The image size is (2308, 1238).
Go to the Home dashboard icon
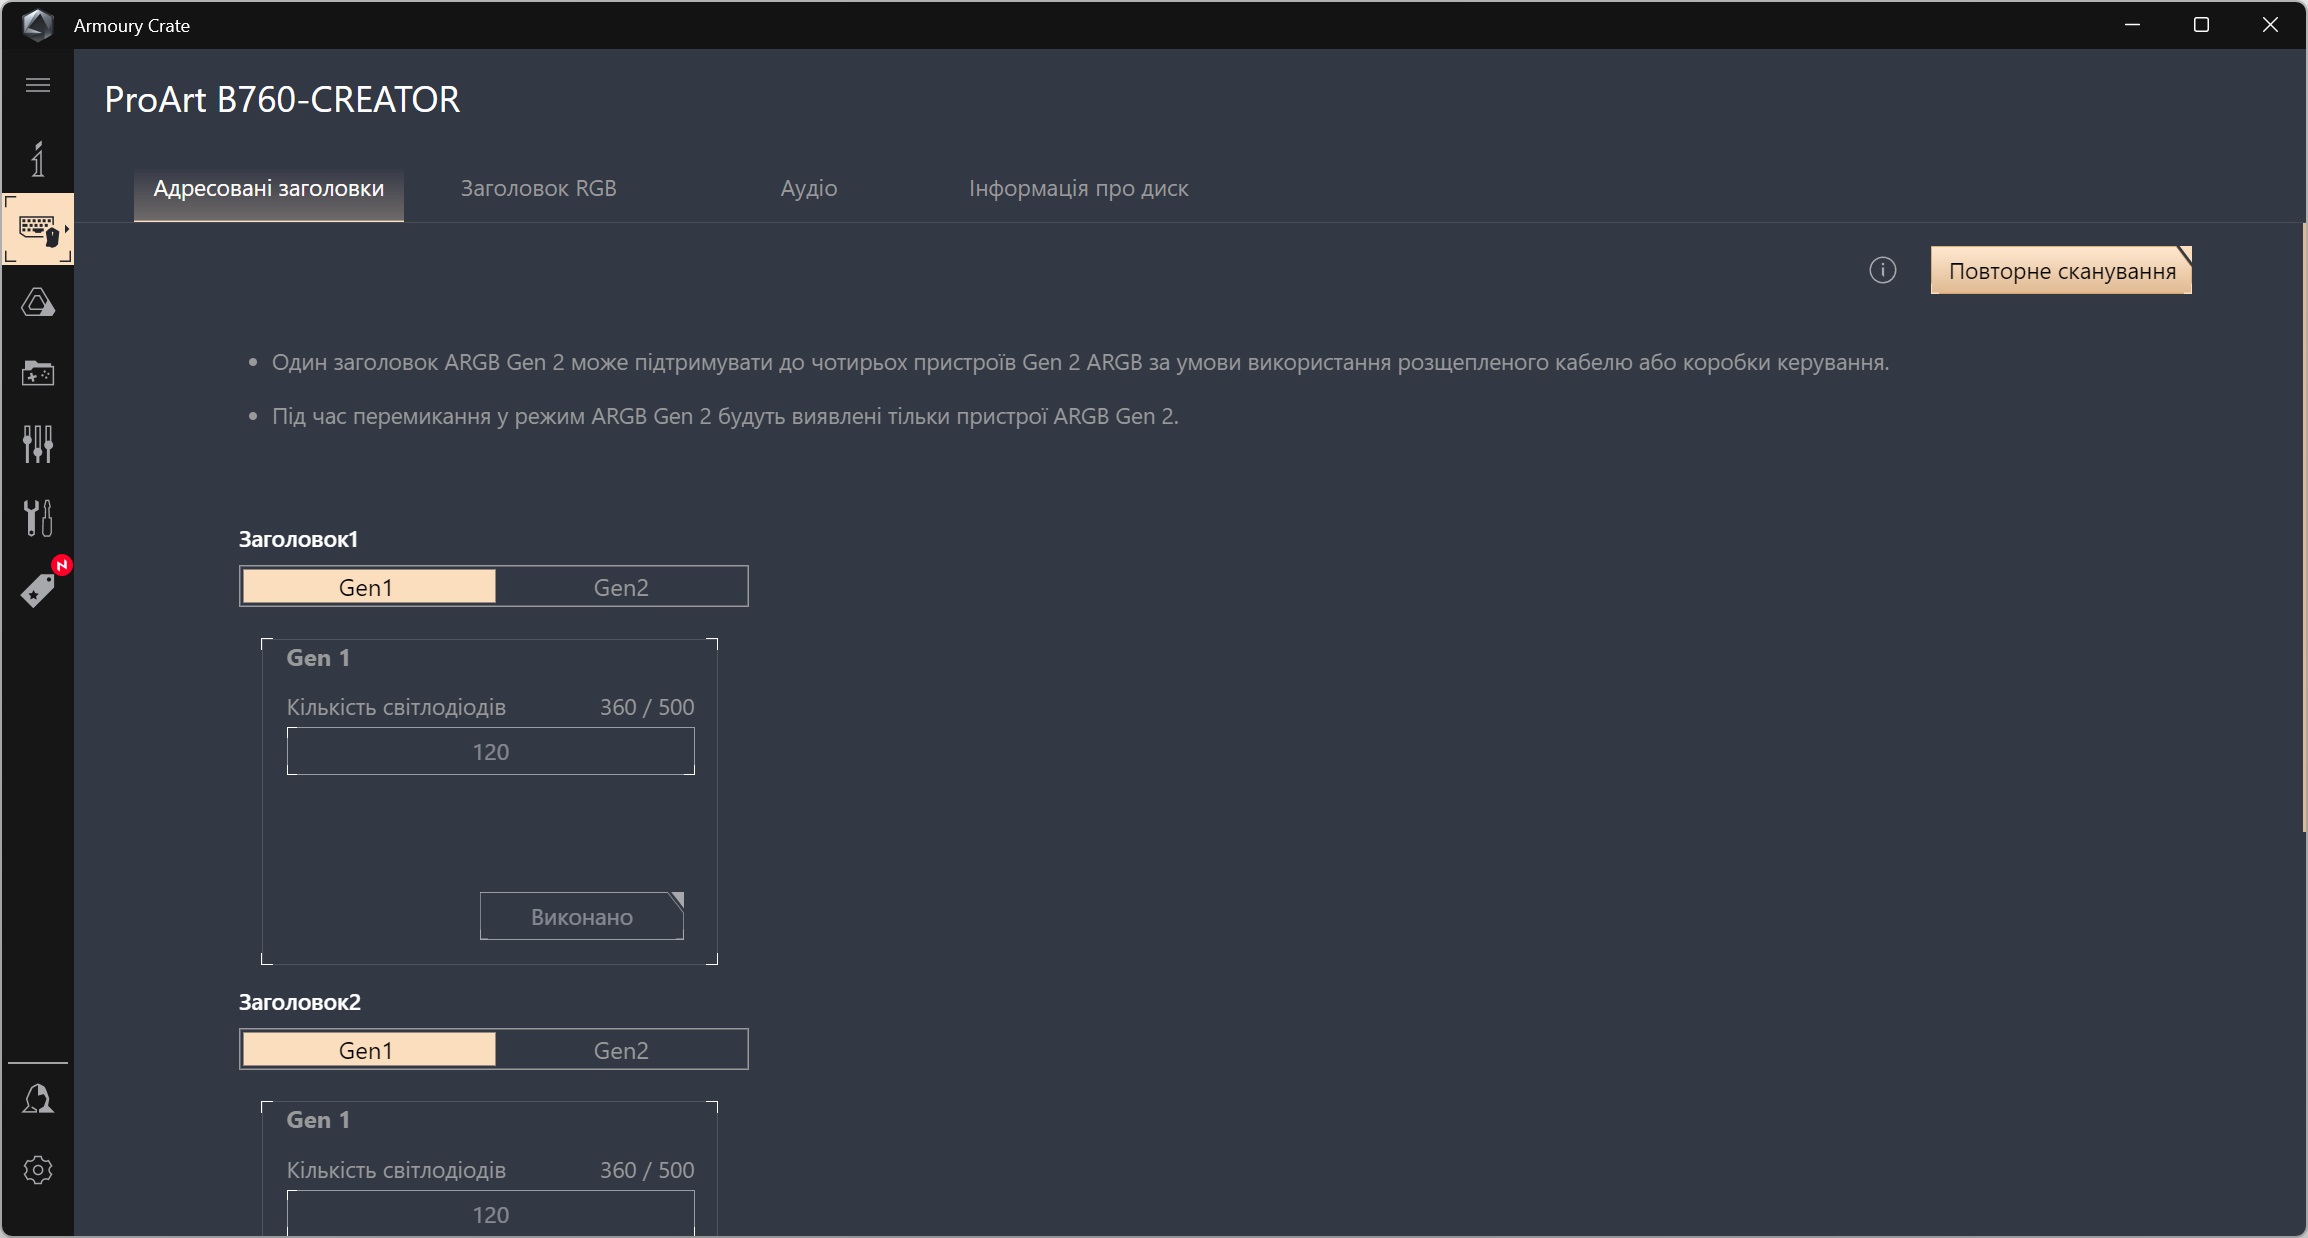pos(38,159)
